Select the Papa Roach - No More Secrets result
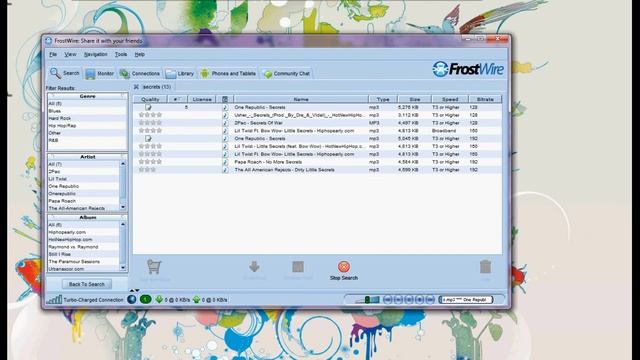Image resolution: width=640 pixels, height=360 pixels. click(317, 162)
